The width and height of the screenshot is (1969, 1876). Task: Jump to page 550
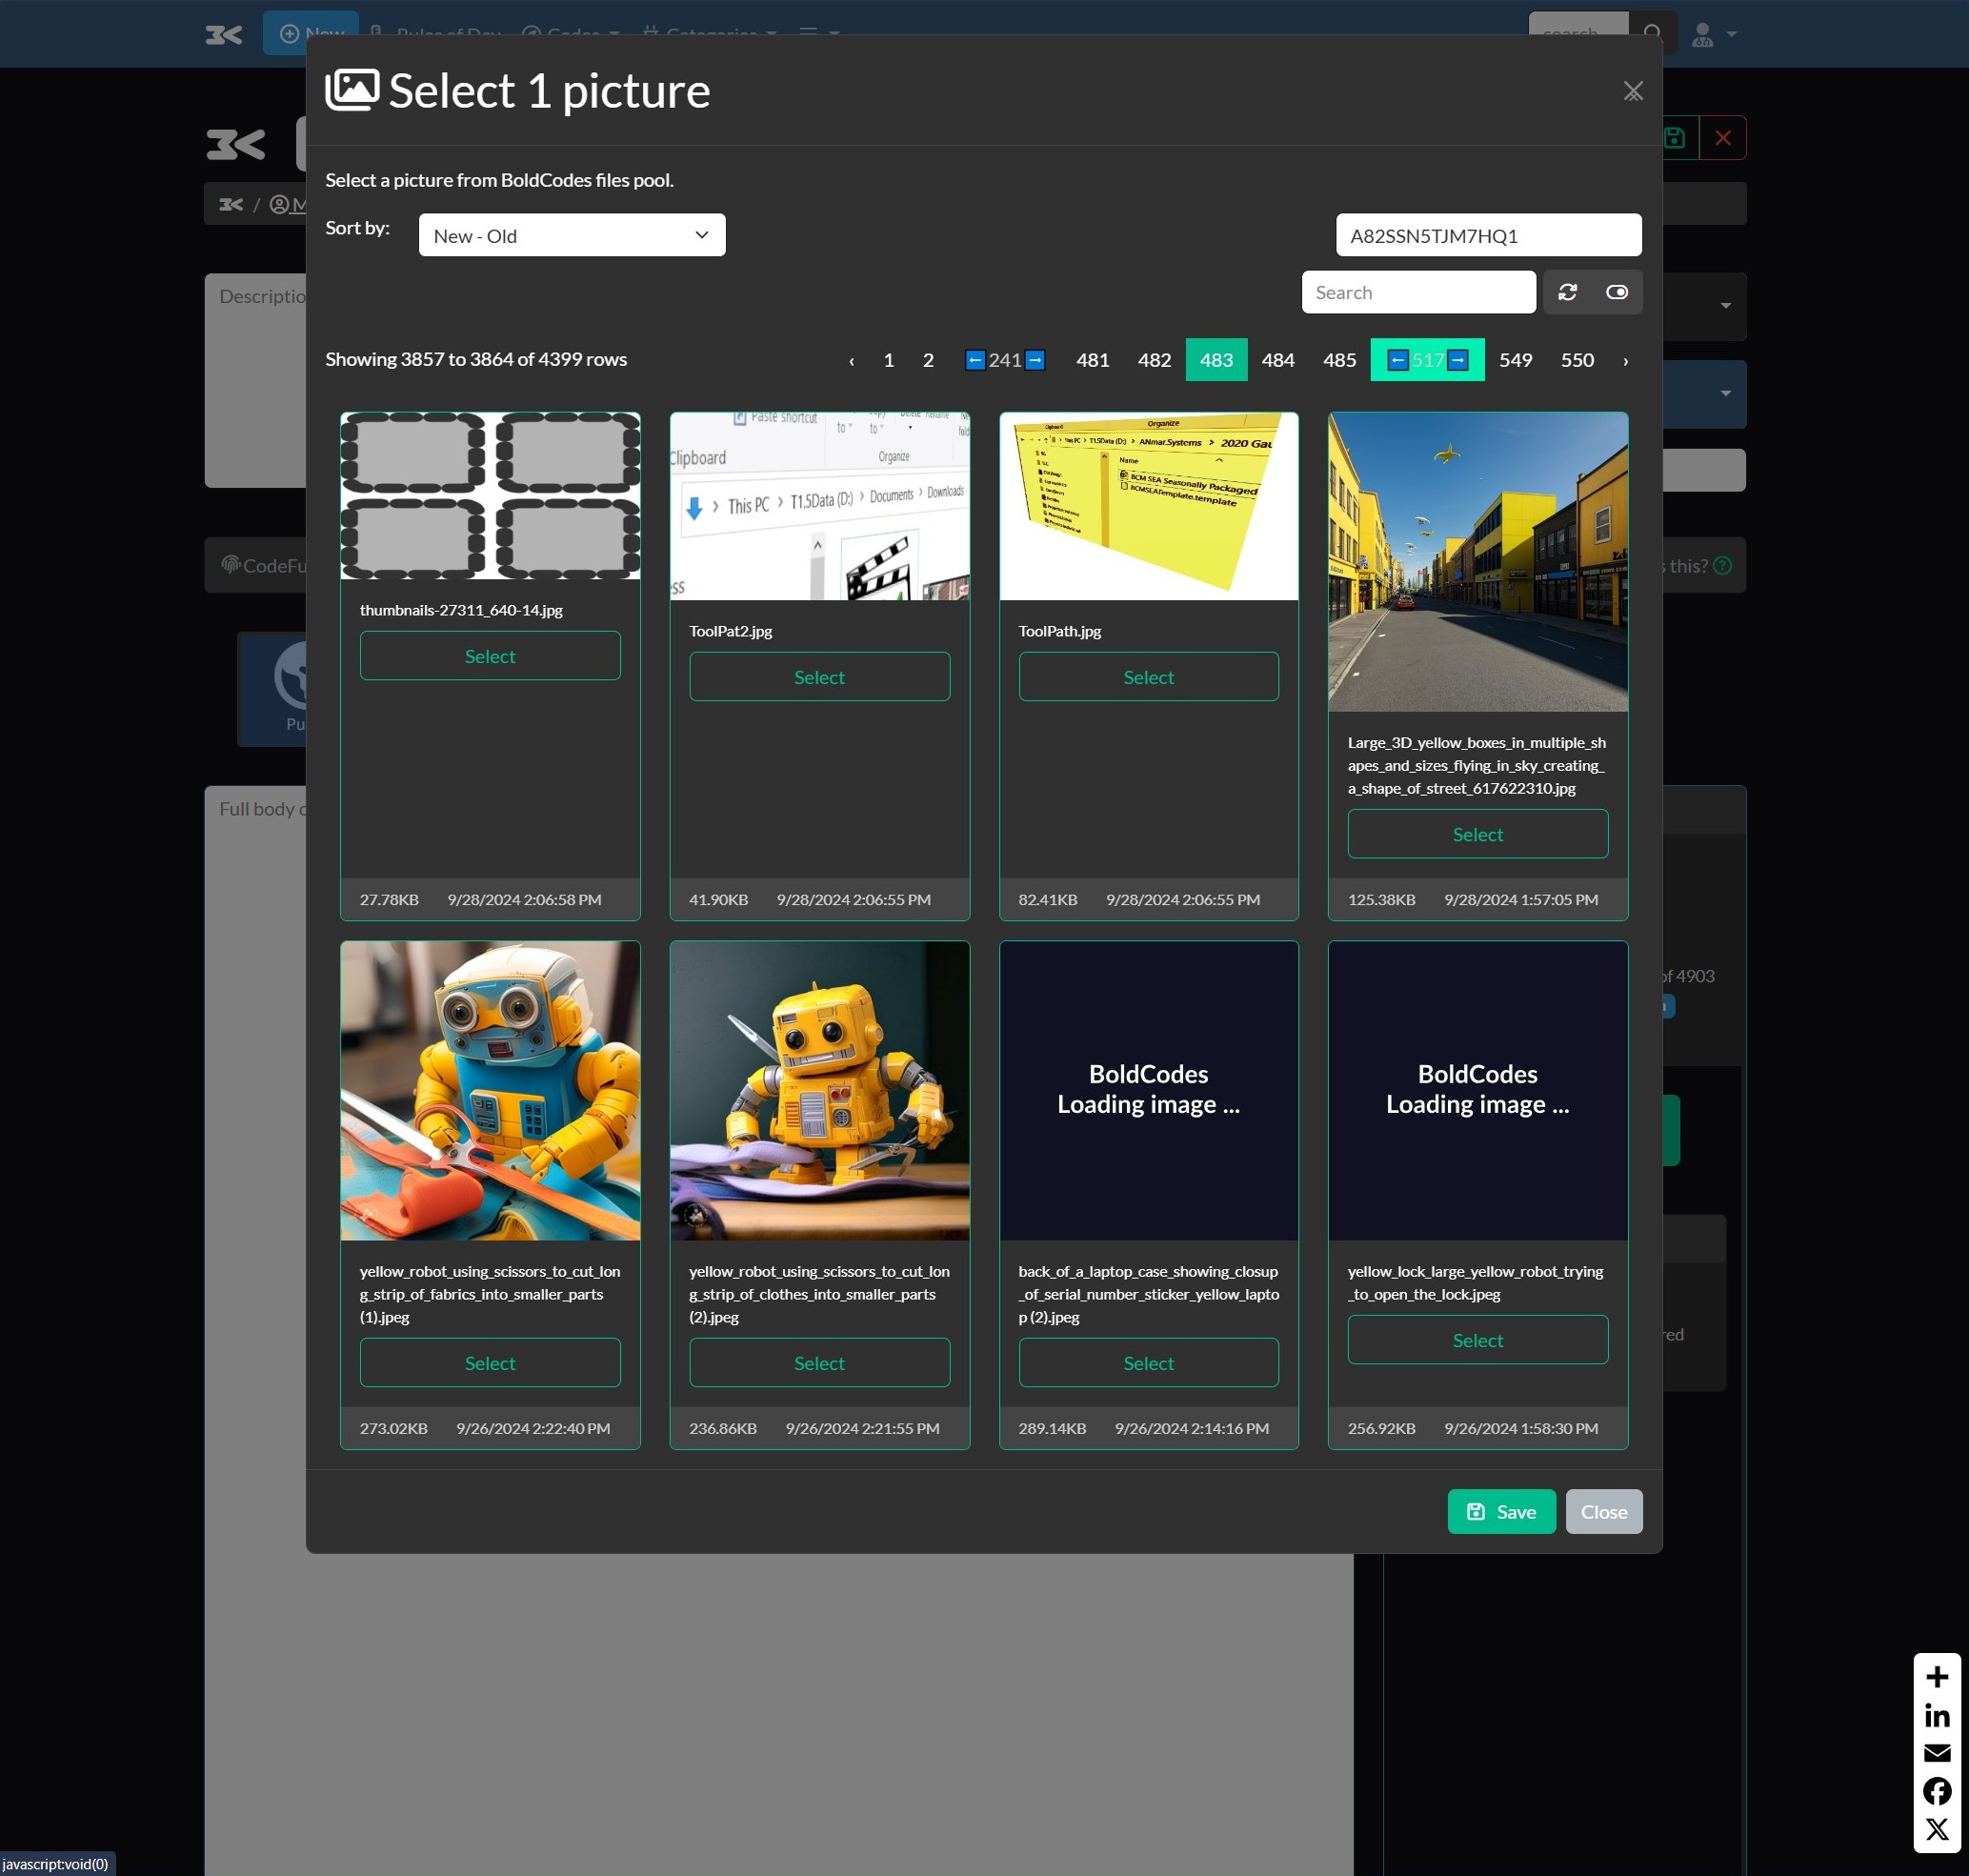coord(1576,360)
